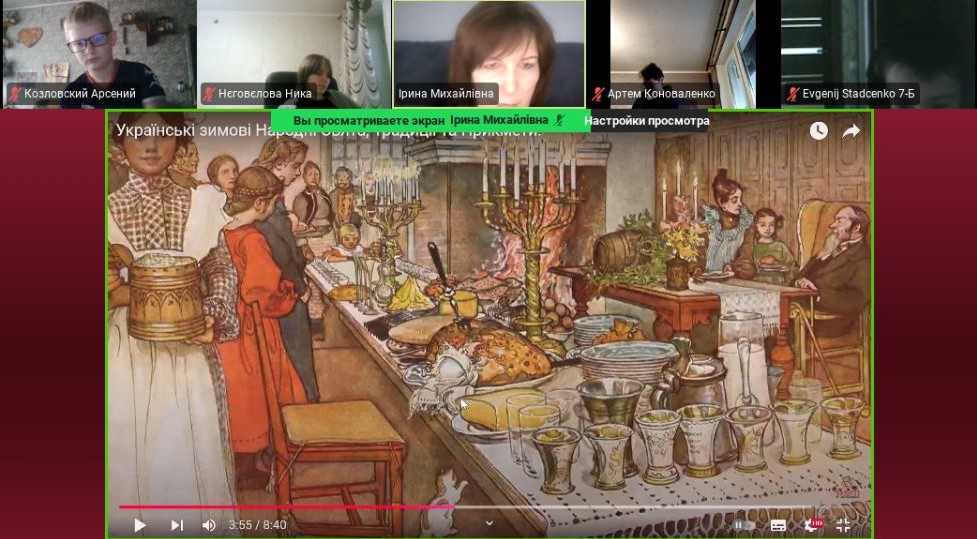
Task: Click muted mic icon of Evgenij Stadcenko
Action: tap(793, 94)
